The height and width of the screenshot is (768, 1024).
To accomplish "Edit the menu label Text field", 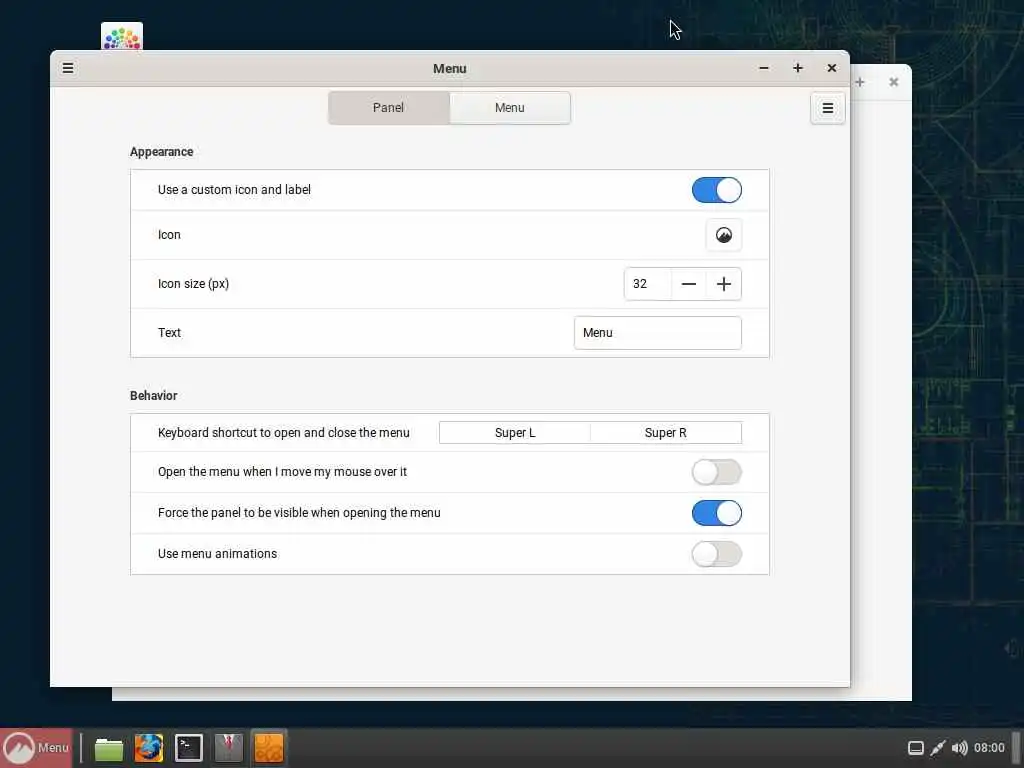I will coord(658,333).
